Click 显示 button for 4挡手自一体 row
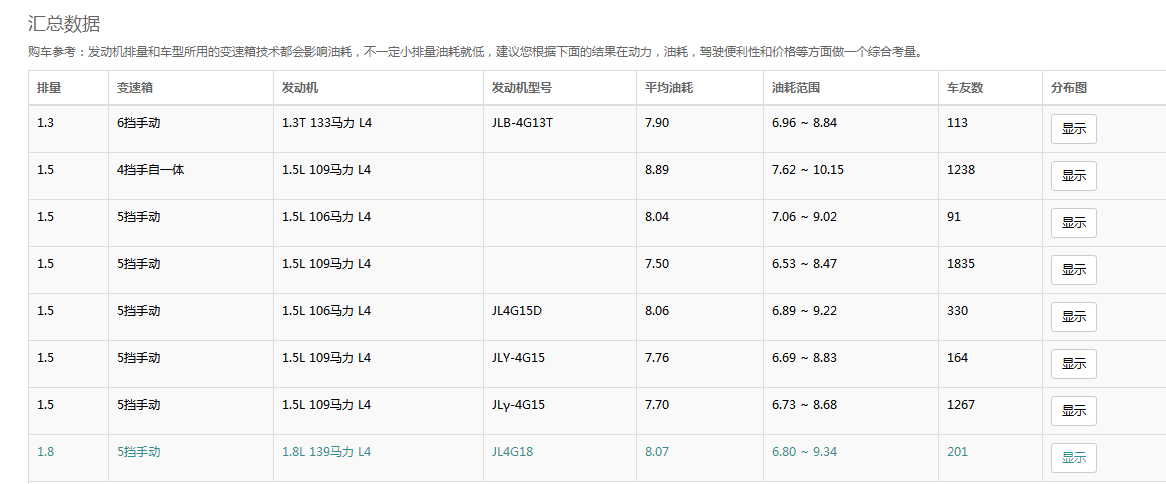 click(1073, 175)
